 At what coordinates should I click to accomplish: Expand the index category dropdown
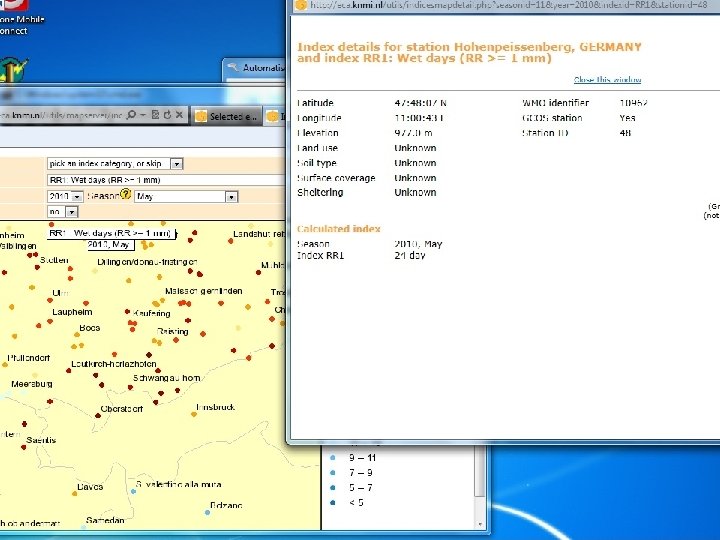(176, 163)
